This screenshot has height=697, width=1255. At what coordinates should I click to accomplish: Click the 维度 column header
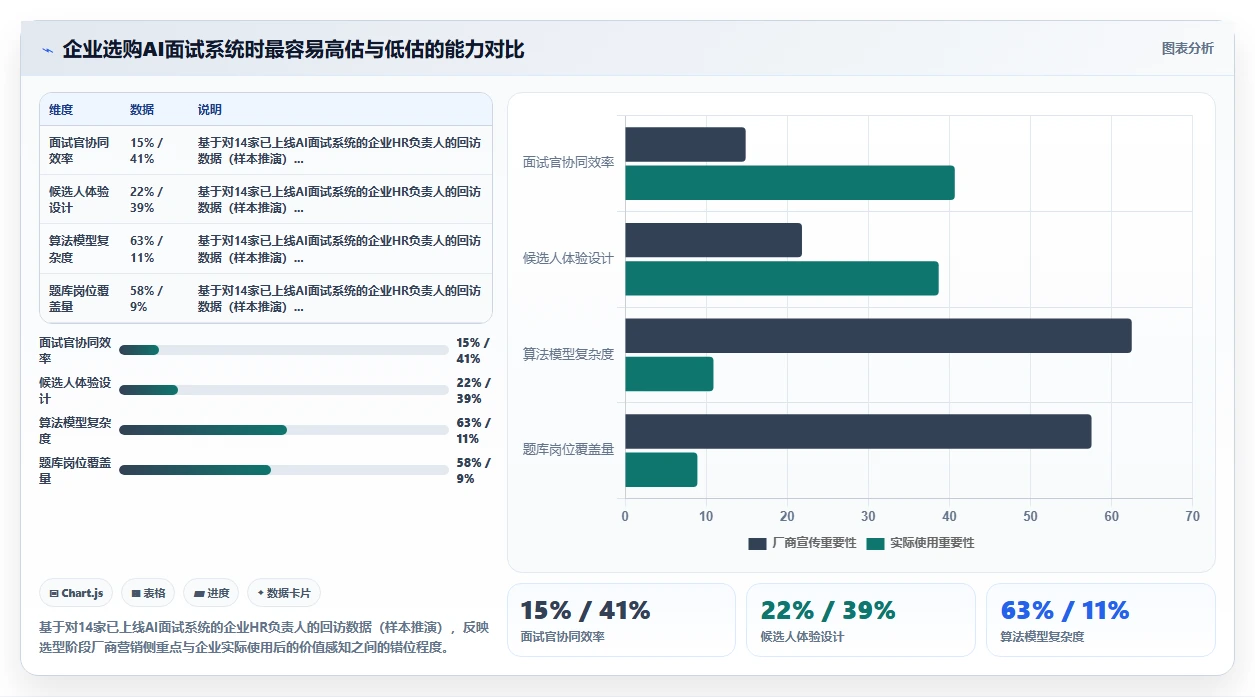click(61, 110)
